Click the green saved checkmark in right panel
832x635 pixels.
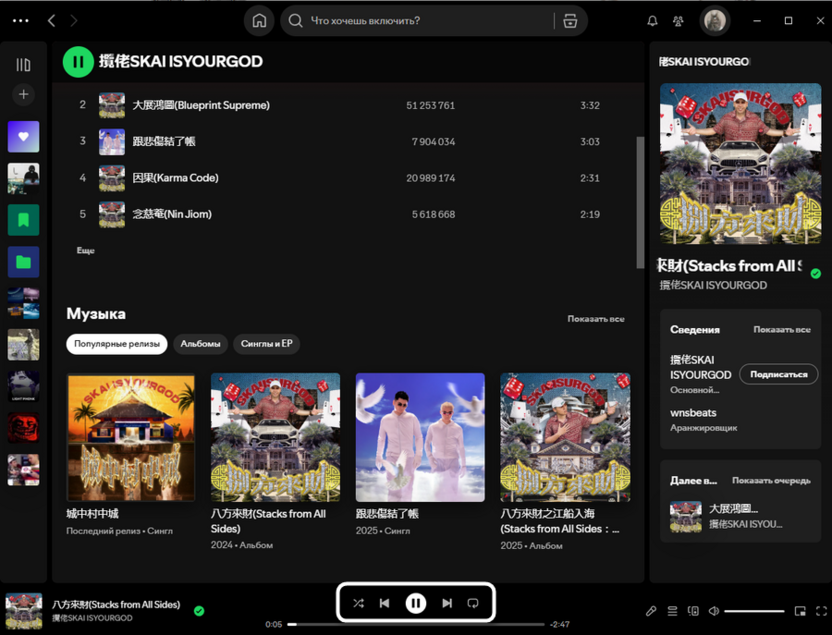click(816, 274)
